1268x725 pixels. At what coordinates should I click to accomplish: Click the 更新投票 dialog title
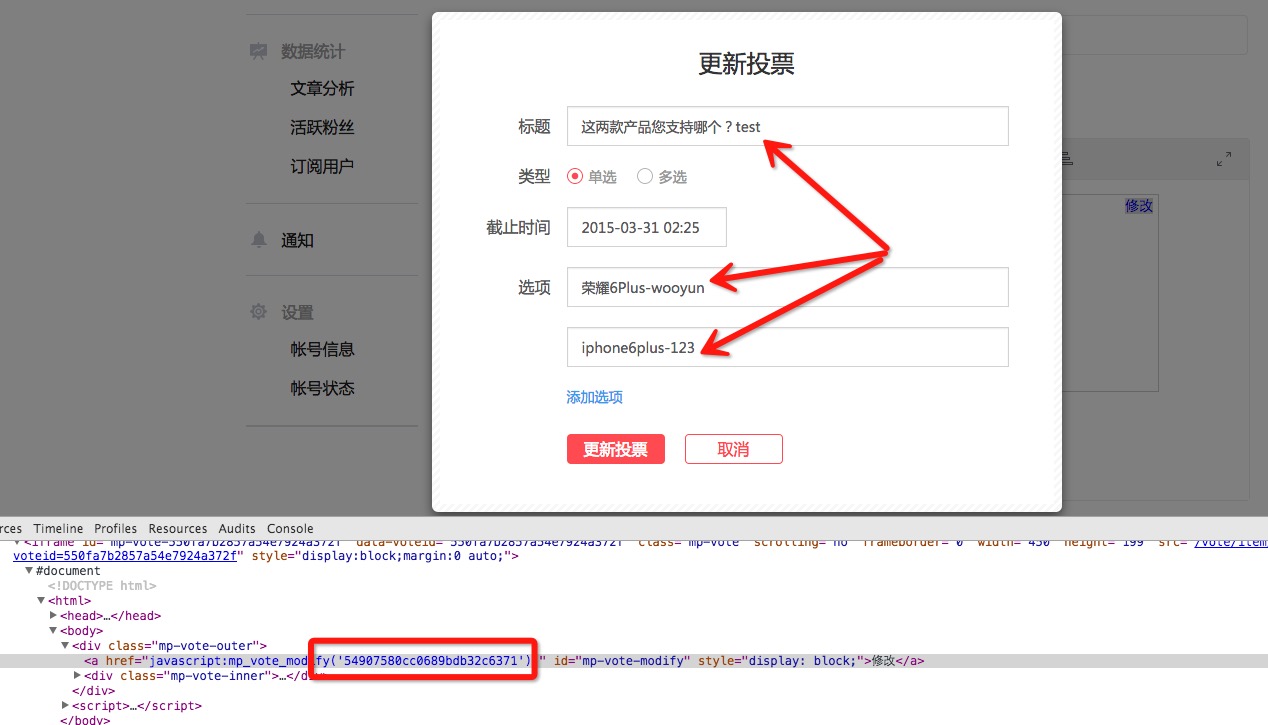coord(746,64)
